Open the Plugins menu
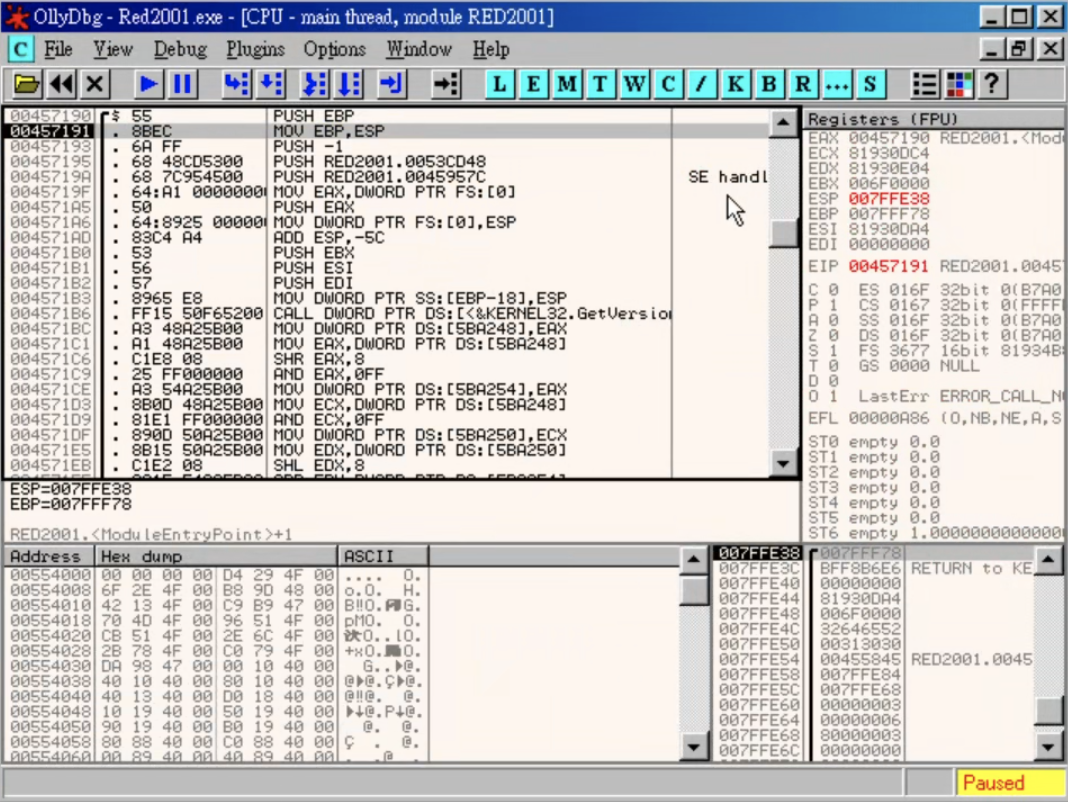 pos(255,49)
